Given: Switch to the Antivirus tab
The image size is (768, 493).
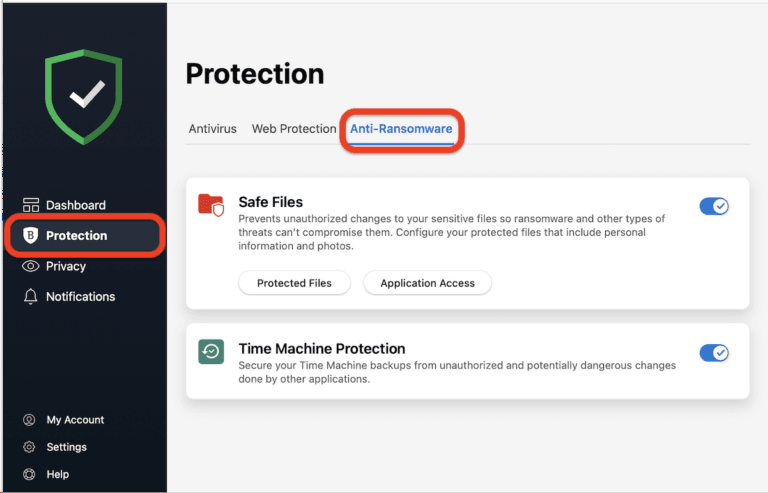Looking at the screenshot, I should 212,129.
